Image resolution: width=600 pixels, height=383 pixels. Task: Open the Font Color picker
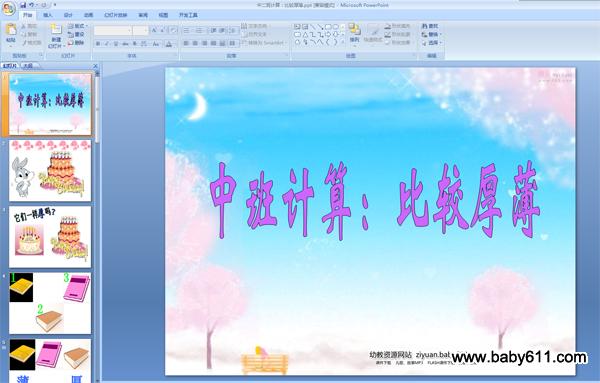[x=169, y=44]
